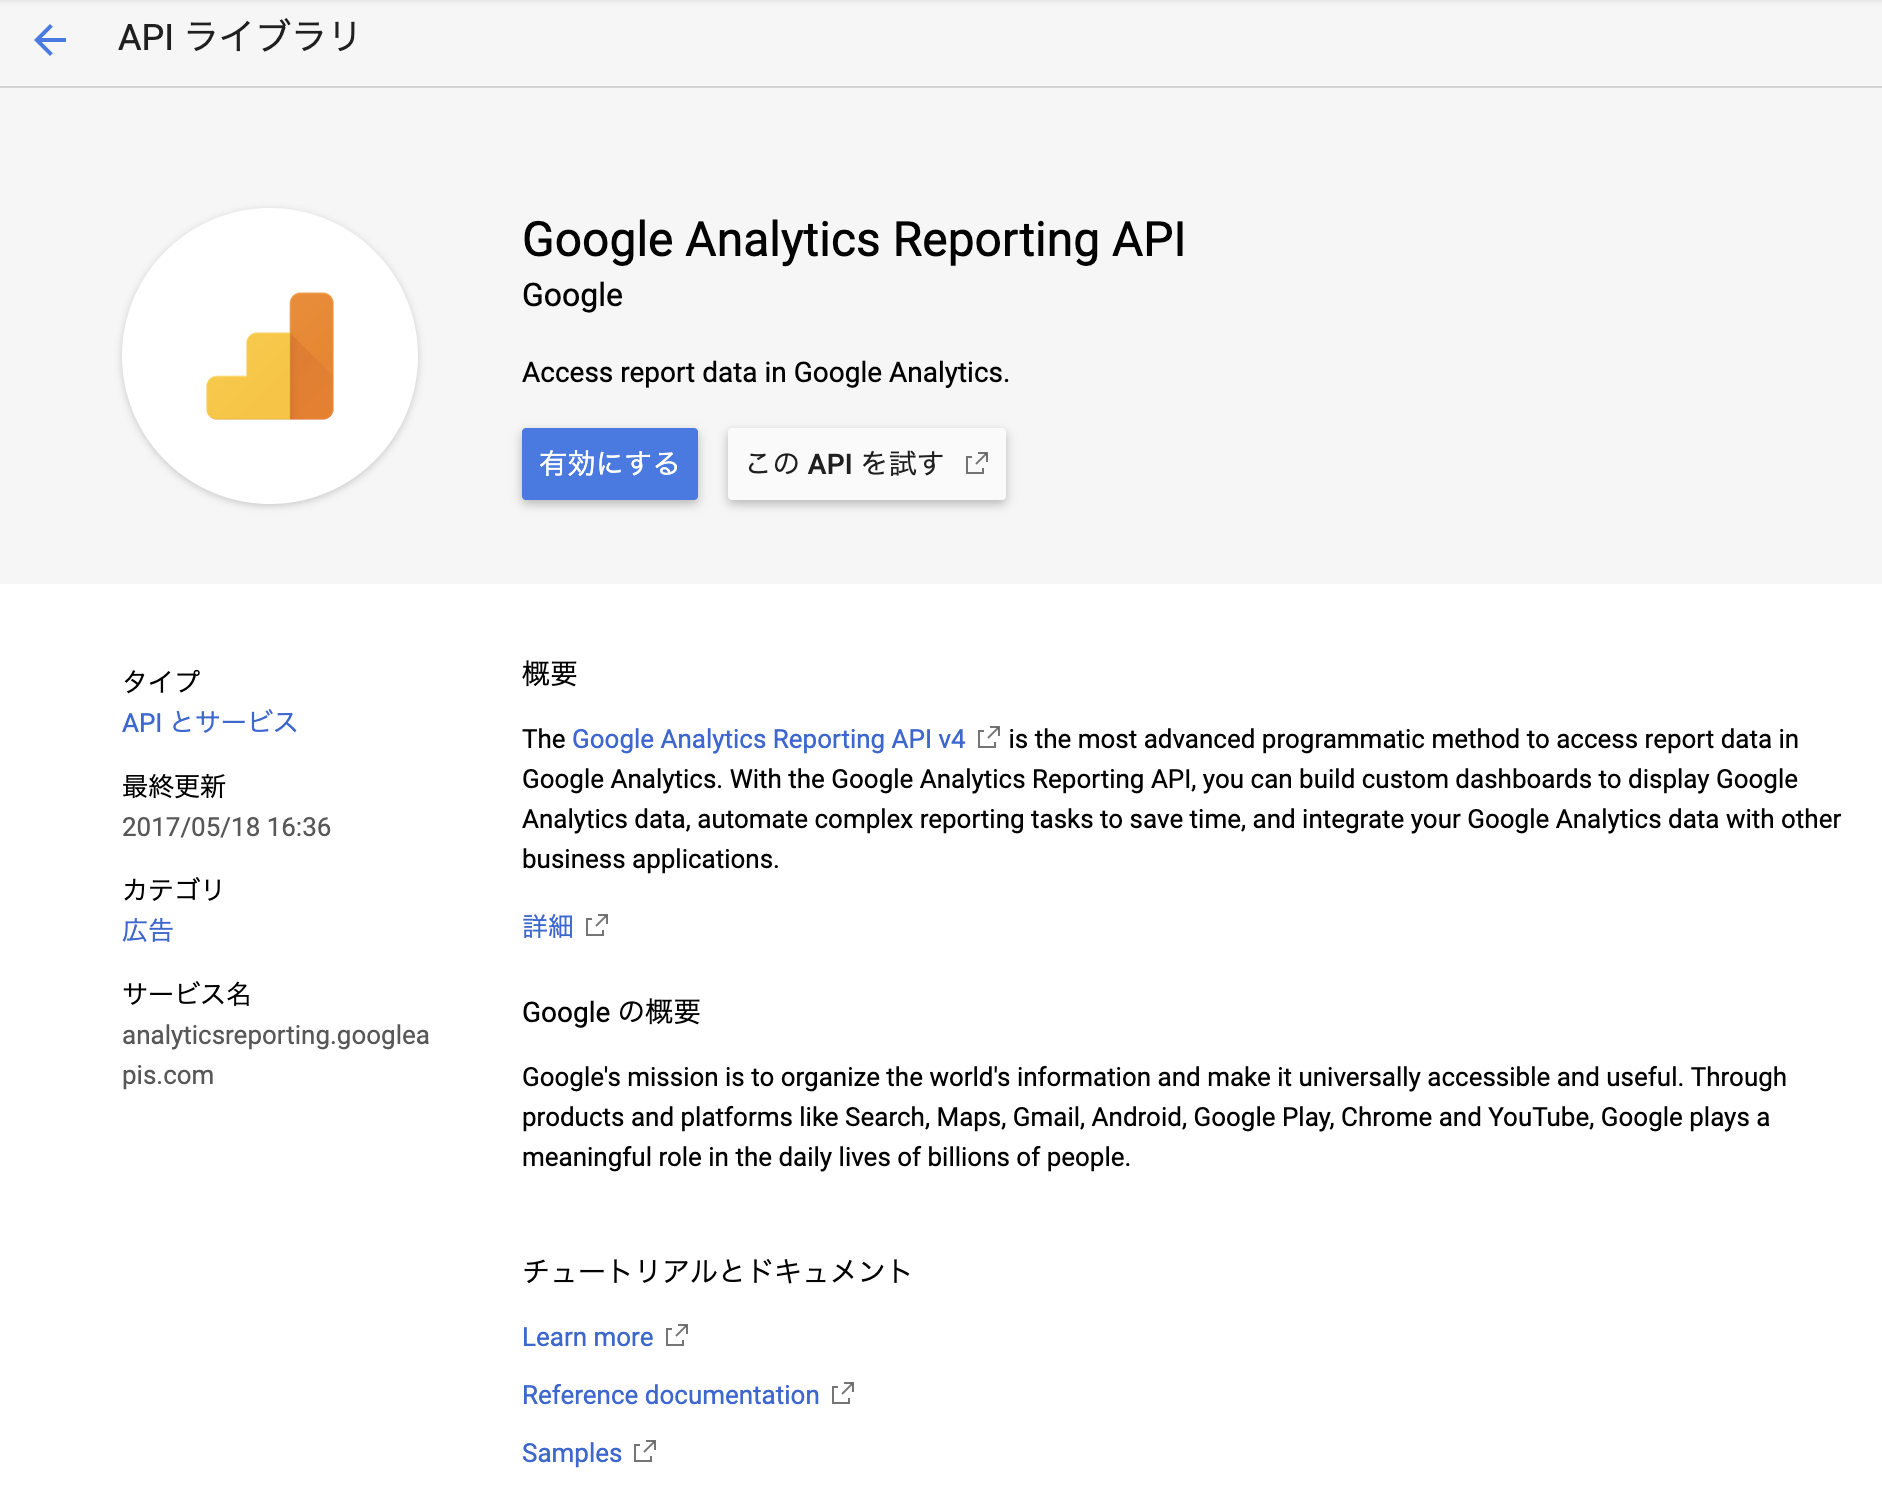
Task: Click the analyticsreporting.googleapis.com service name
Action: pyautogui.click(x=275, y=1055)
